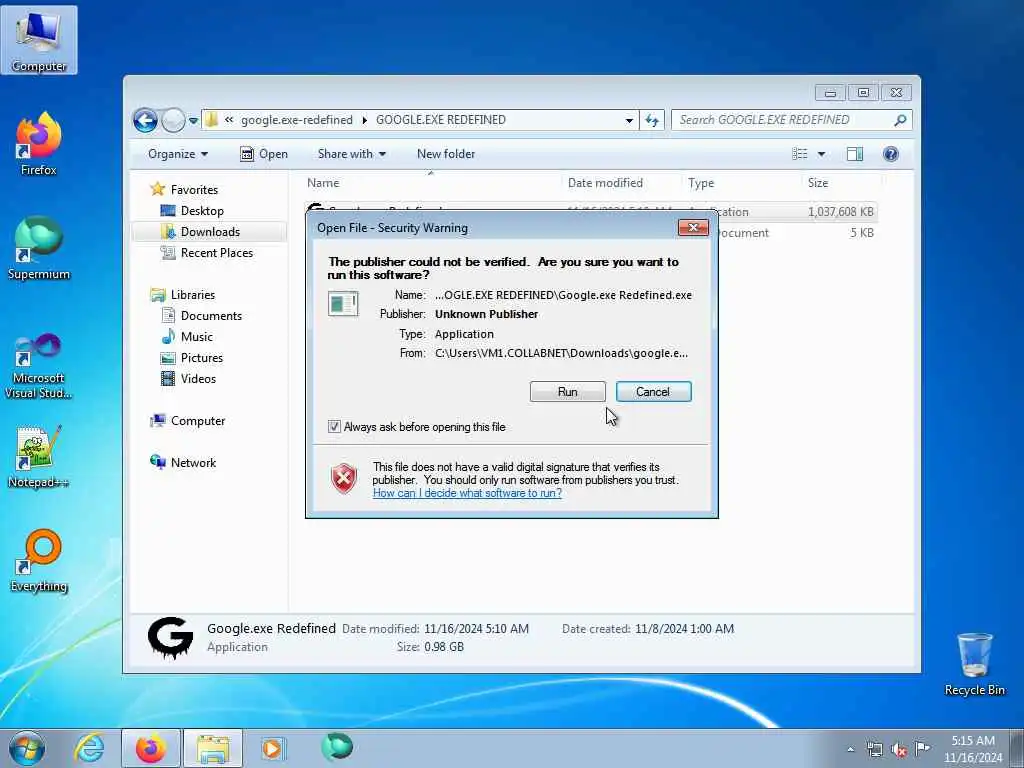Screen dimensions: 1024x768
Task: Toggle the preview pane button
Action: 855,154
